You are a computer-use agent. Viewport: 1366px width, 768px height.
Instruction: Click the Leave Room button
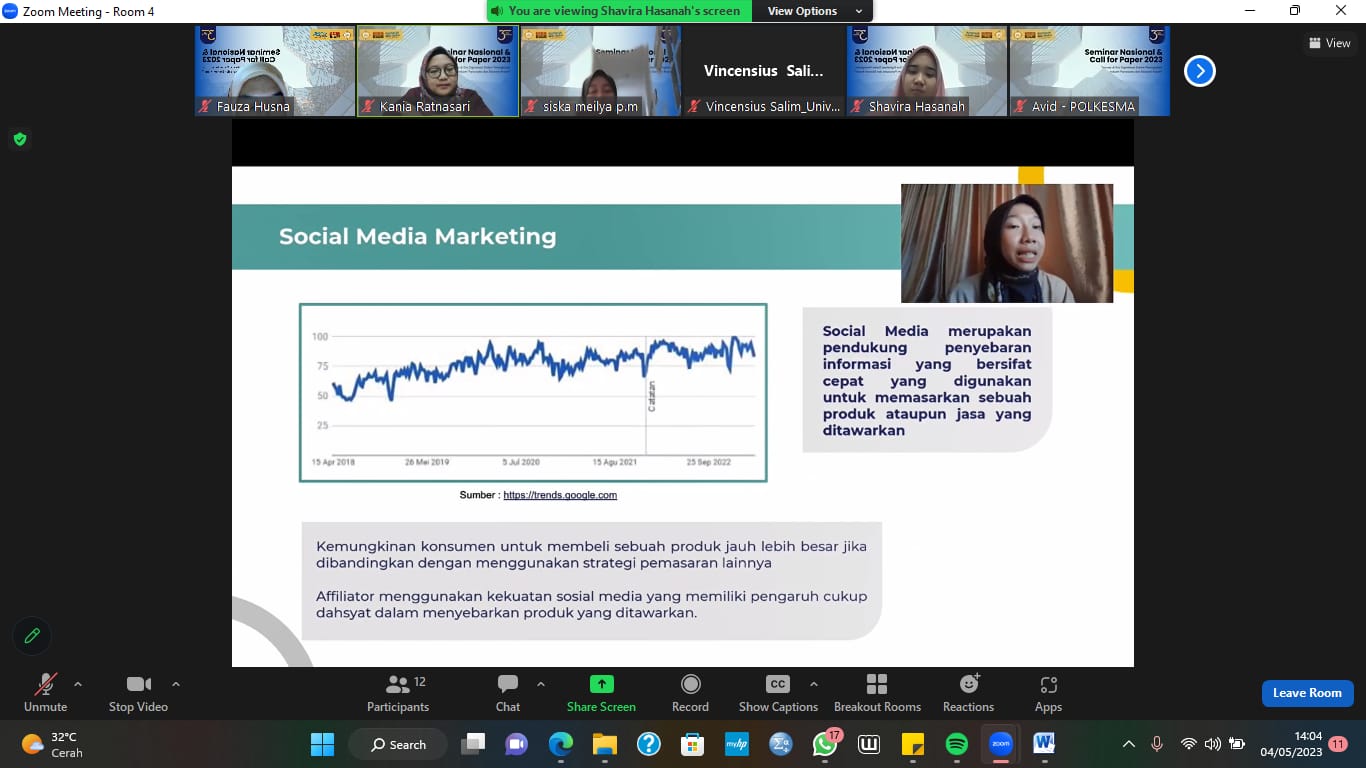[x=1307, y=693]
